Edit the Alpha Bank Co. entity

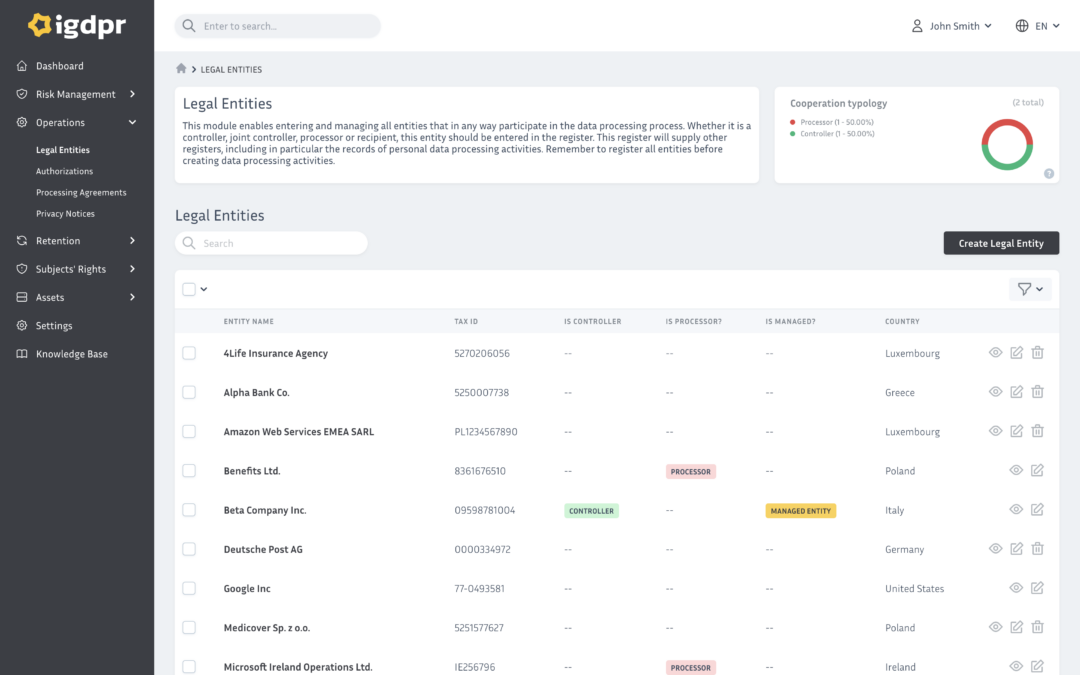1016,391
